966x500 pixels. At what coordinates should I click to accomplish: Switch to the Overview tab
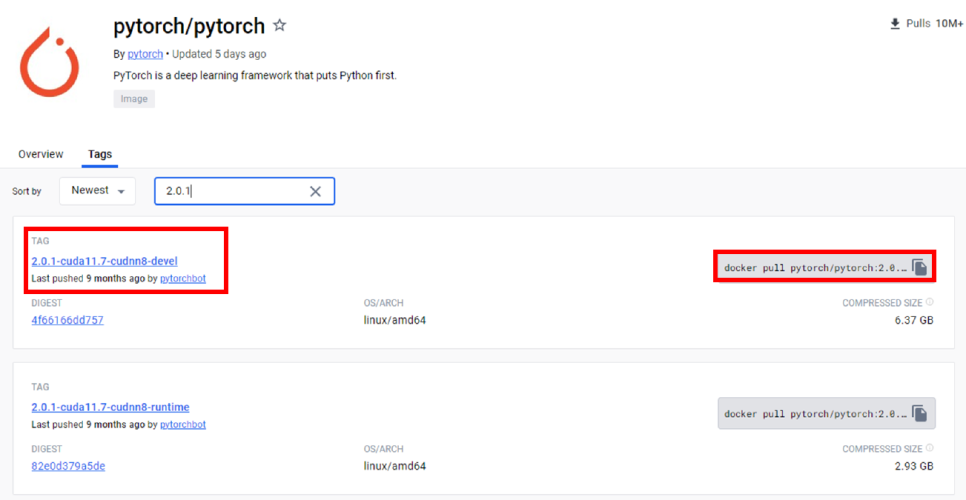[x=41, y=154]
